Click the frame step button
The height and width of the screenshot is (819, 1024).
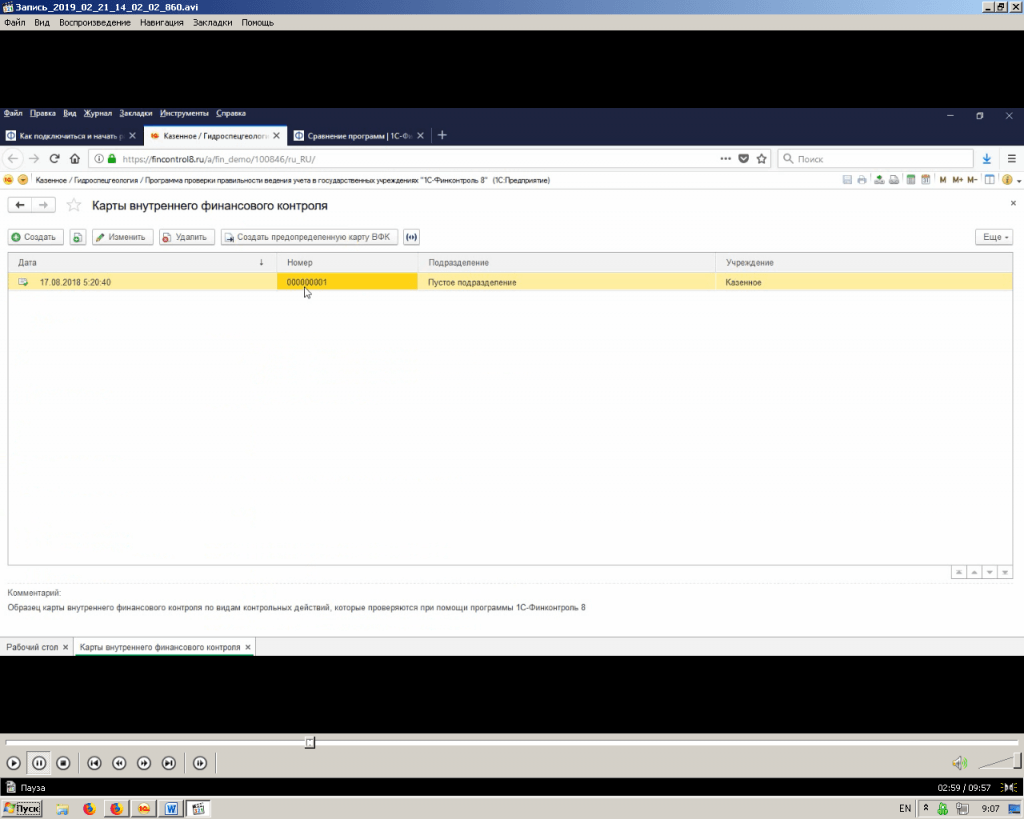tap(200, 763)
